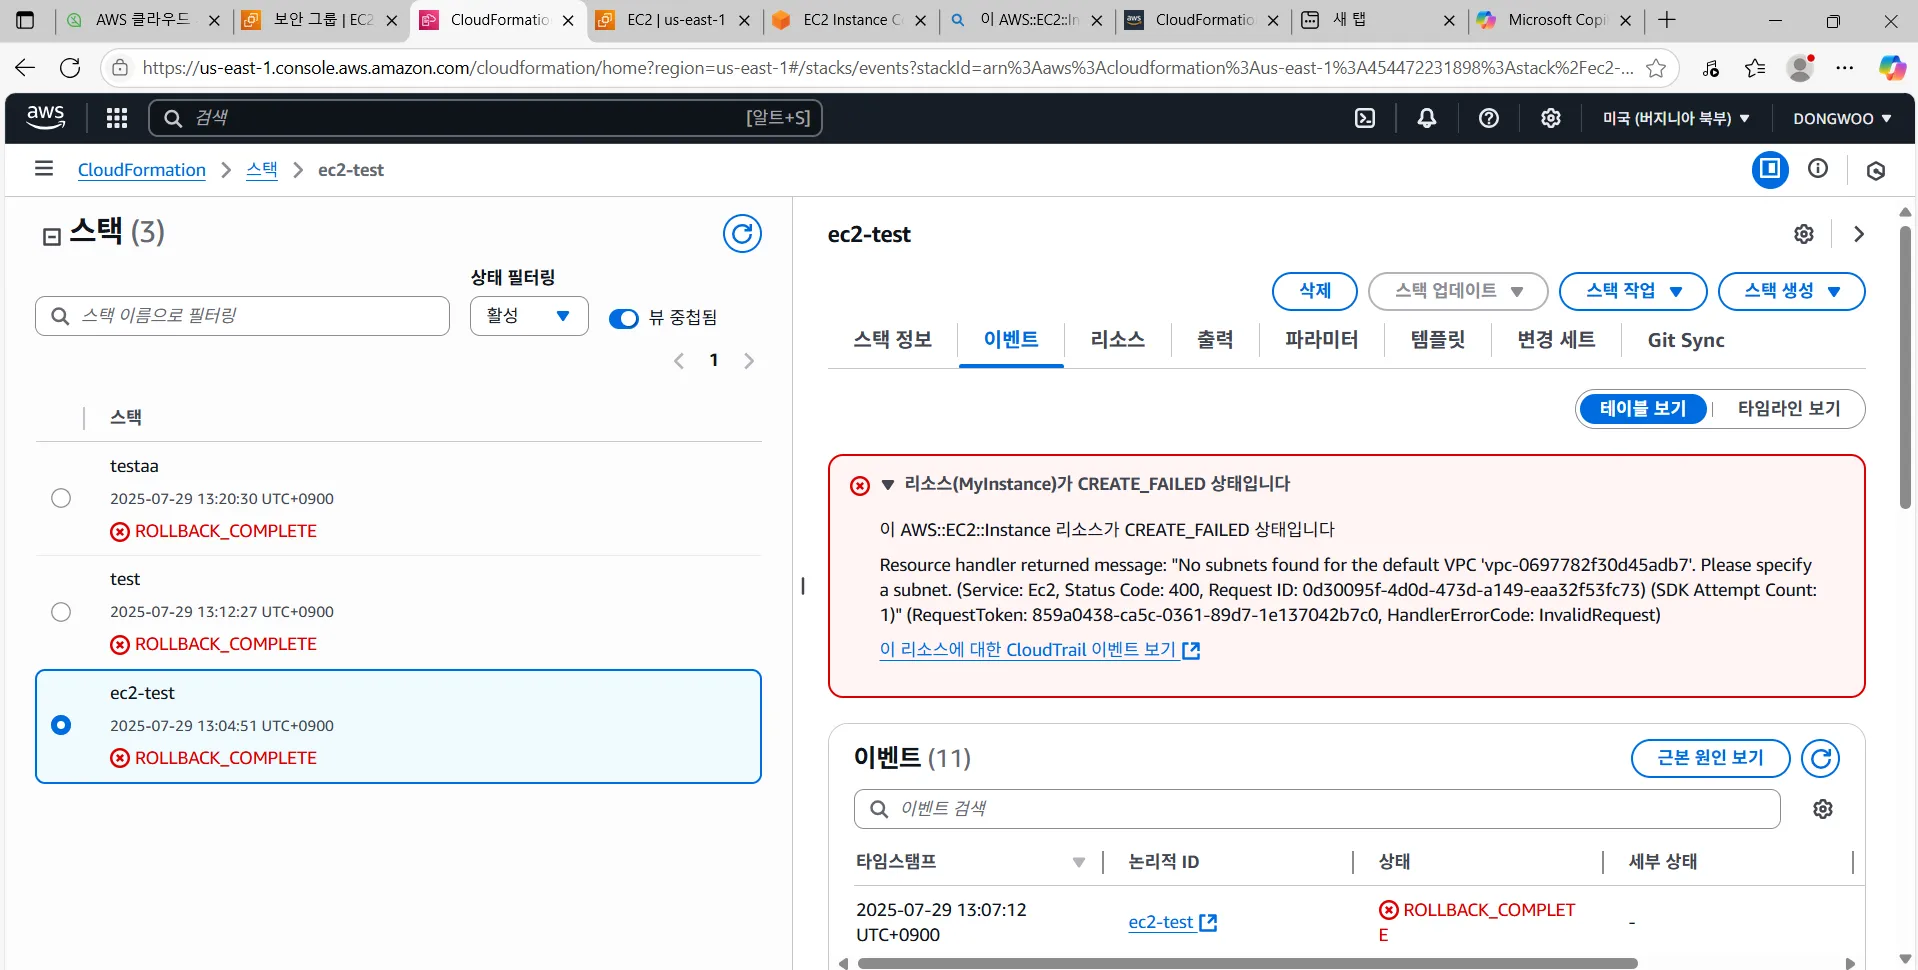Open the hexagon icon next to info

[x=1876, y=170]
